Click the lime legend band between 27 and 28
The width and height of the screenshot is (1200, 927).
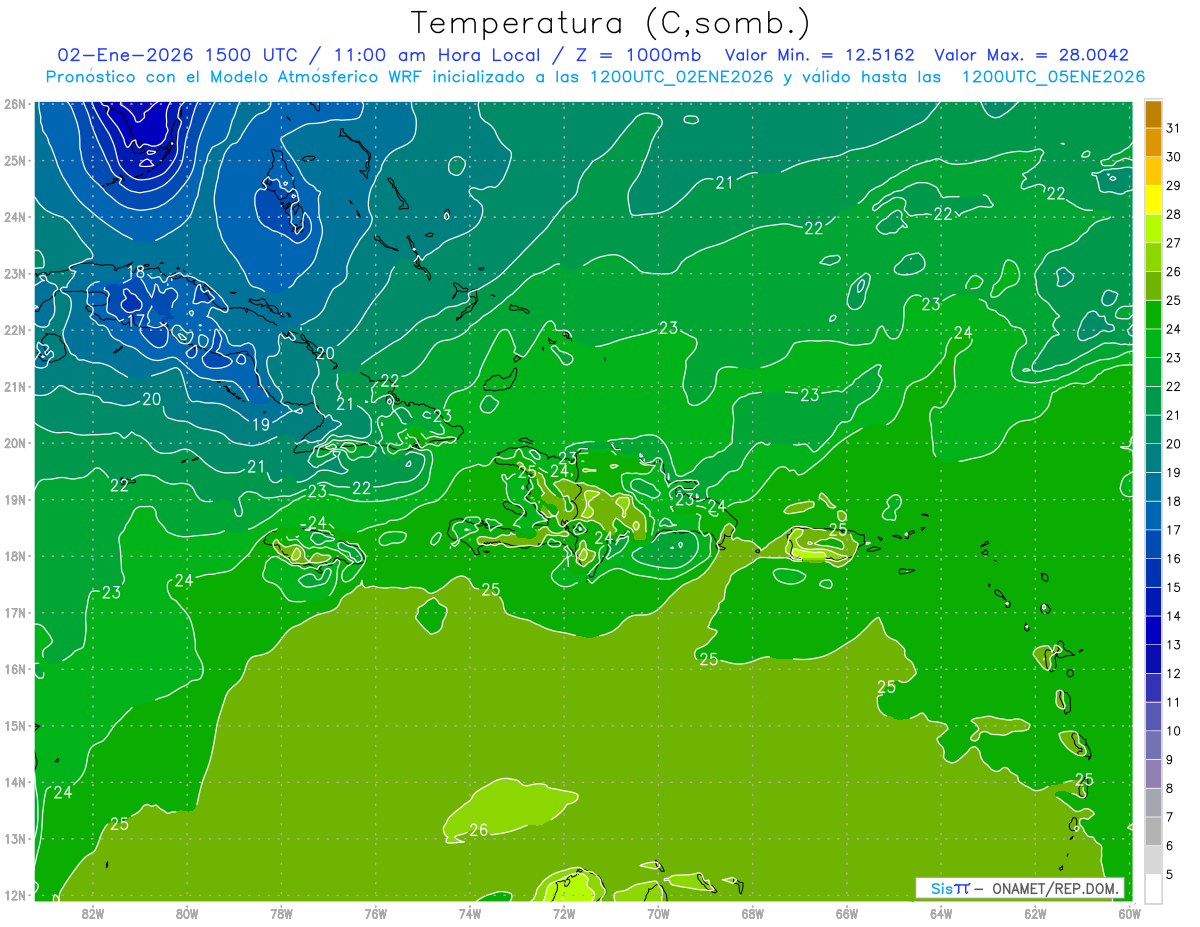point(1153,228)
